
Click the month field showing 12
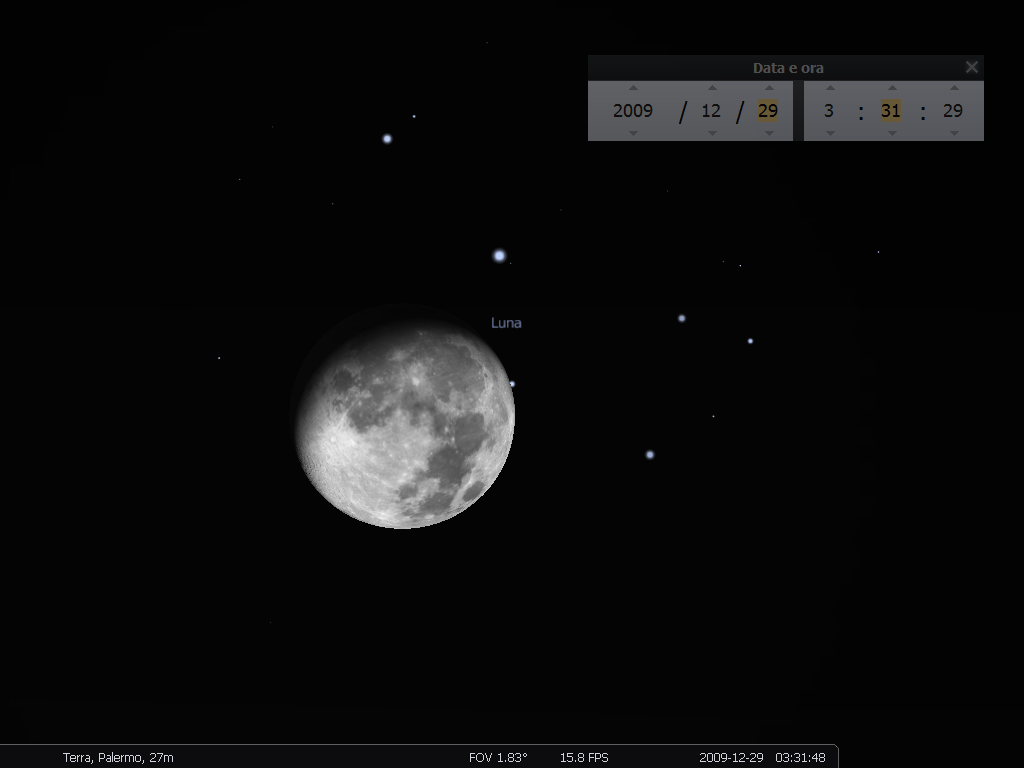(x=711, y=110)
